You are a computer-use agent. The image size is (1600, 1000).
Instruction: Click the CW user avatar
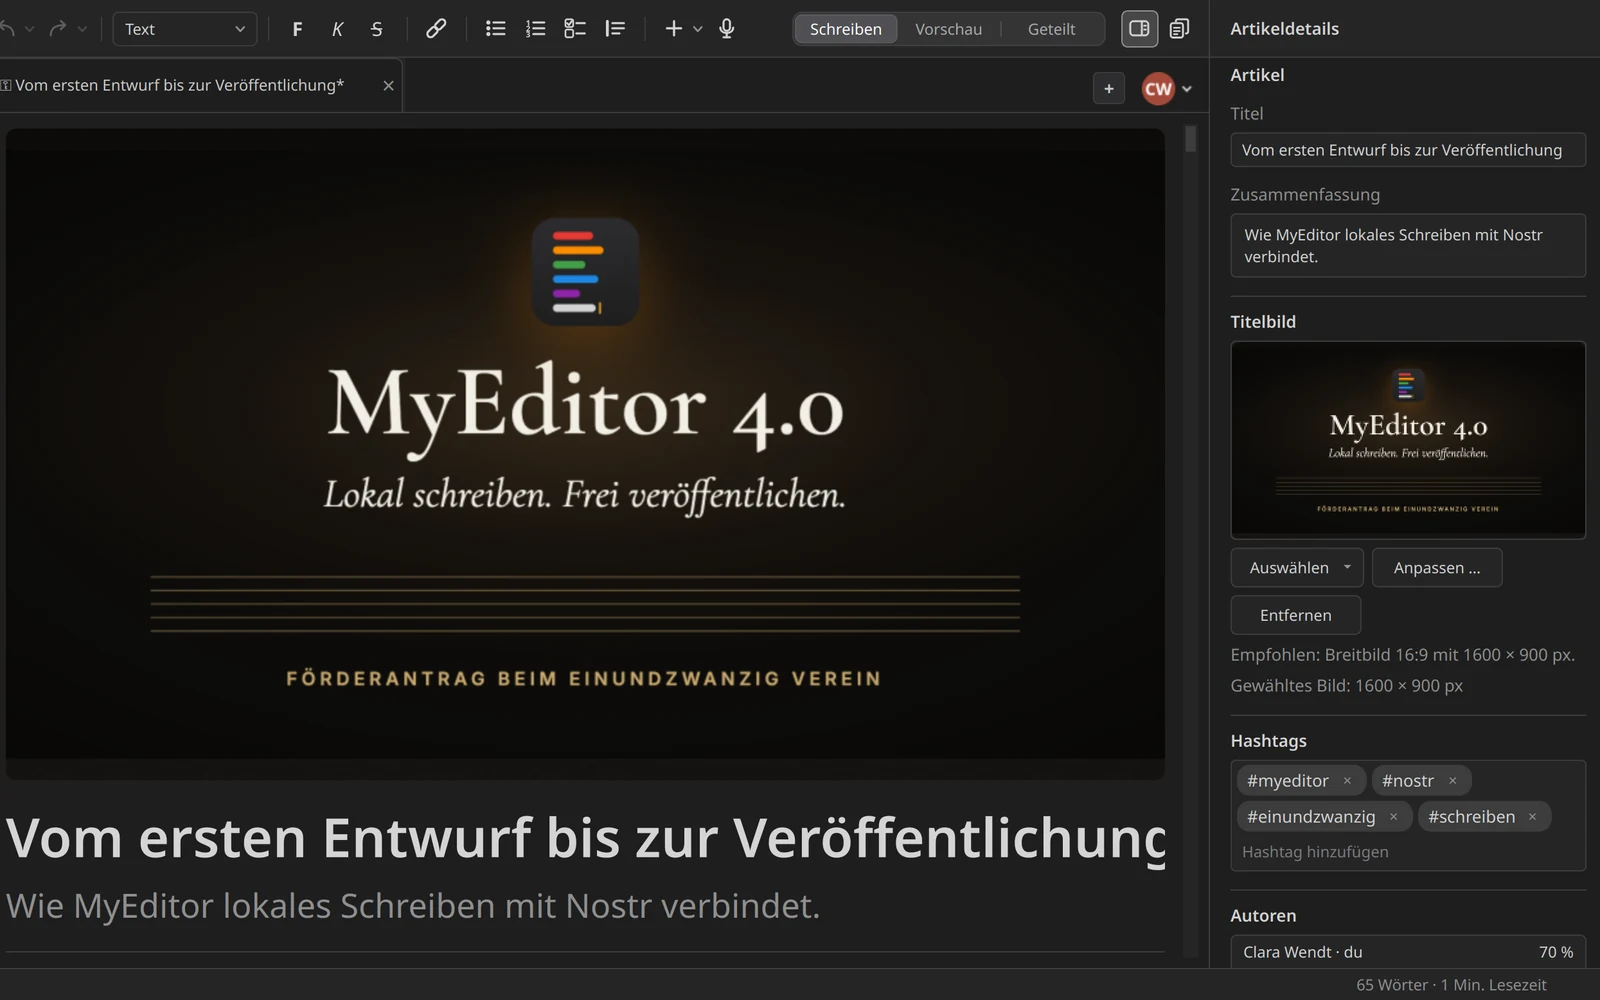[1158, 89]
